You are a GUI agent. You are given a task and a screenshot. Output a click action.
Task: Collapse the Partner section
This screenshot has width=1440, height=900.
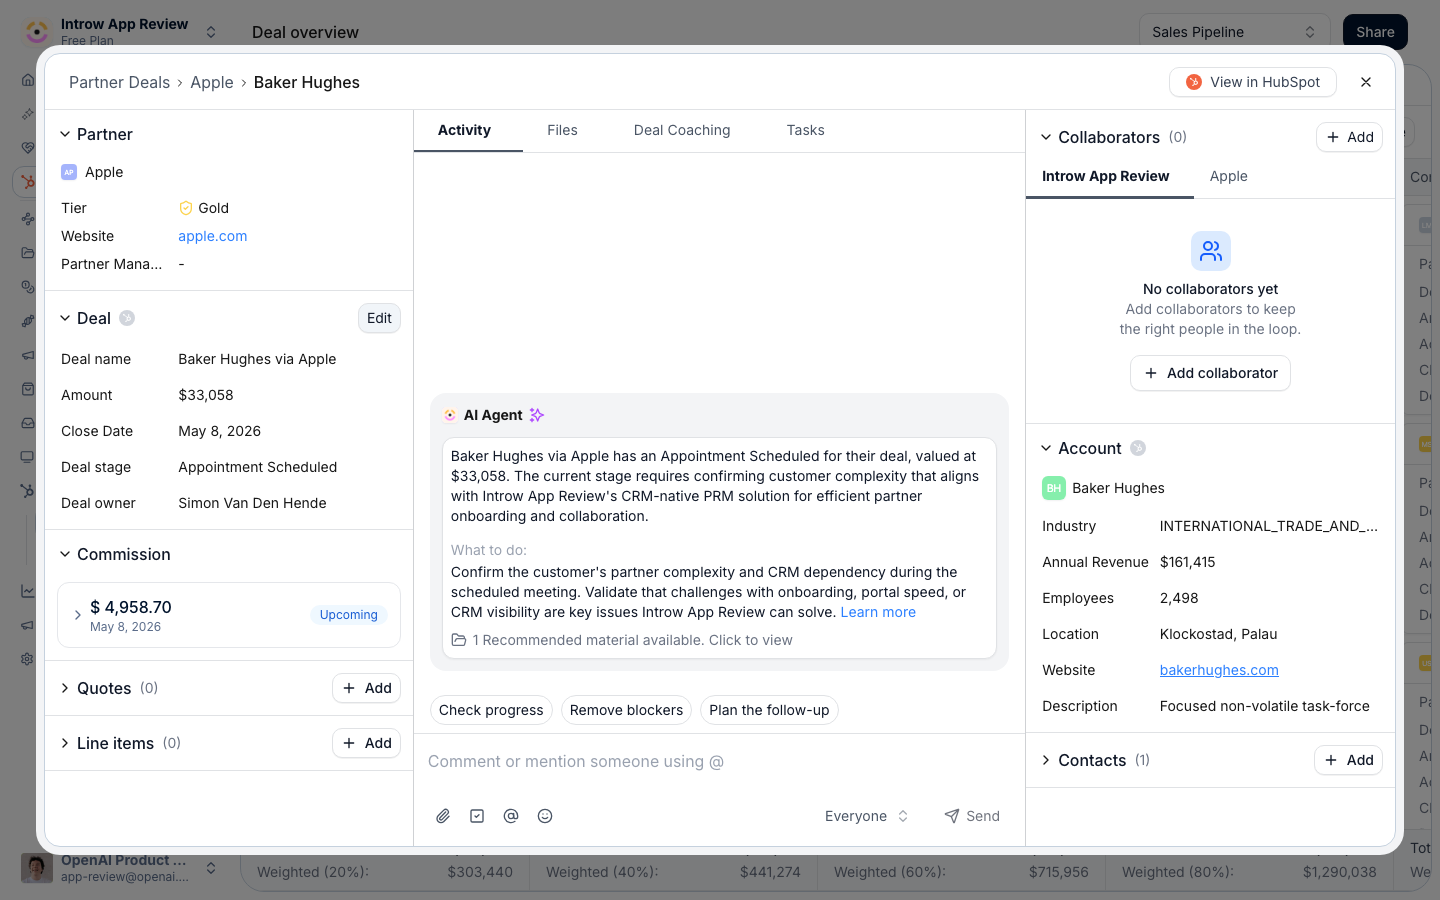pyautogui.click(x=65, y=134)
